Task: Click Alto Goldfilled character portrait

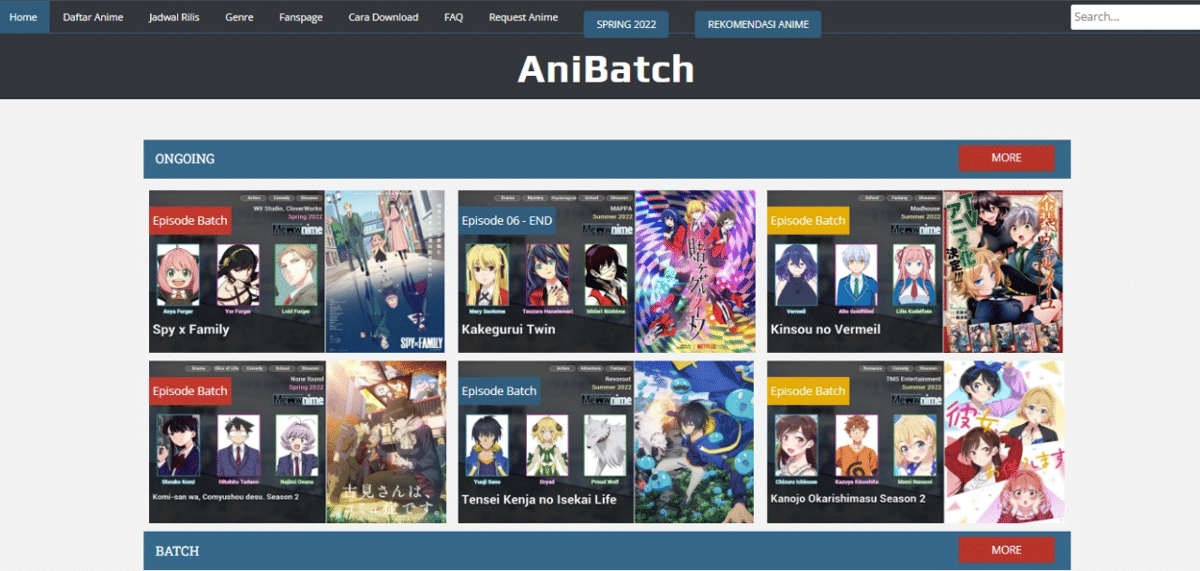Action: click(x=856, y=275)
